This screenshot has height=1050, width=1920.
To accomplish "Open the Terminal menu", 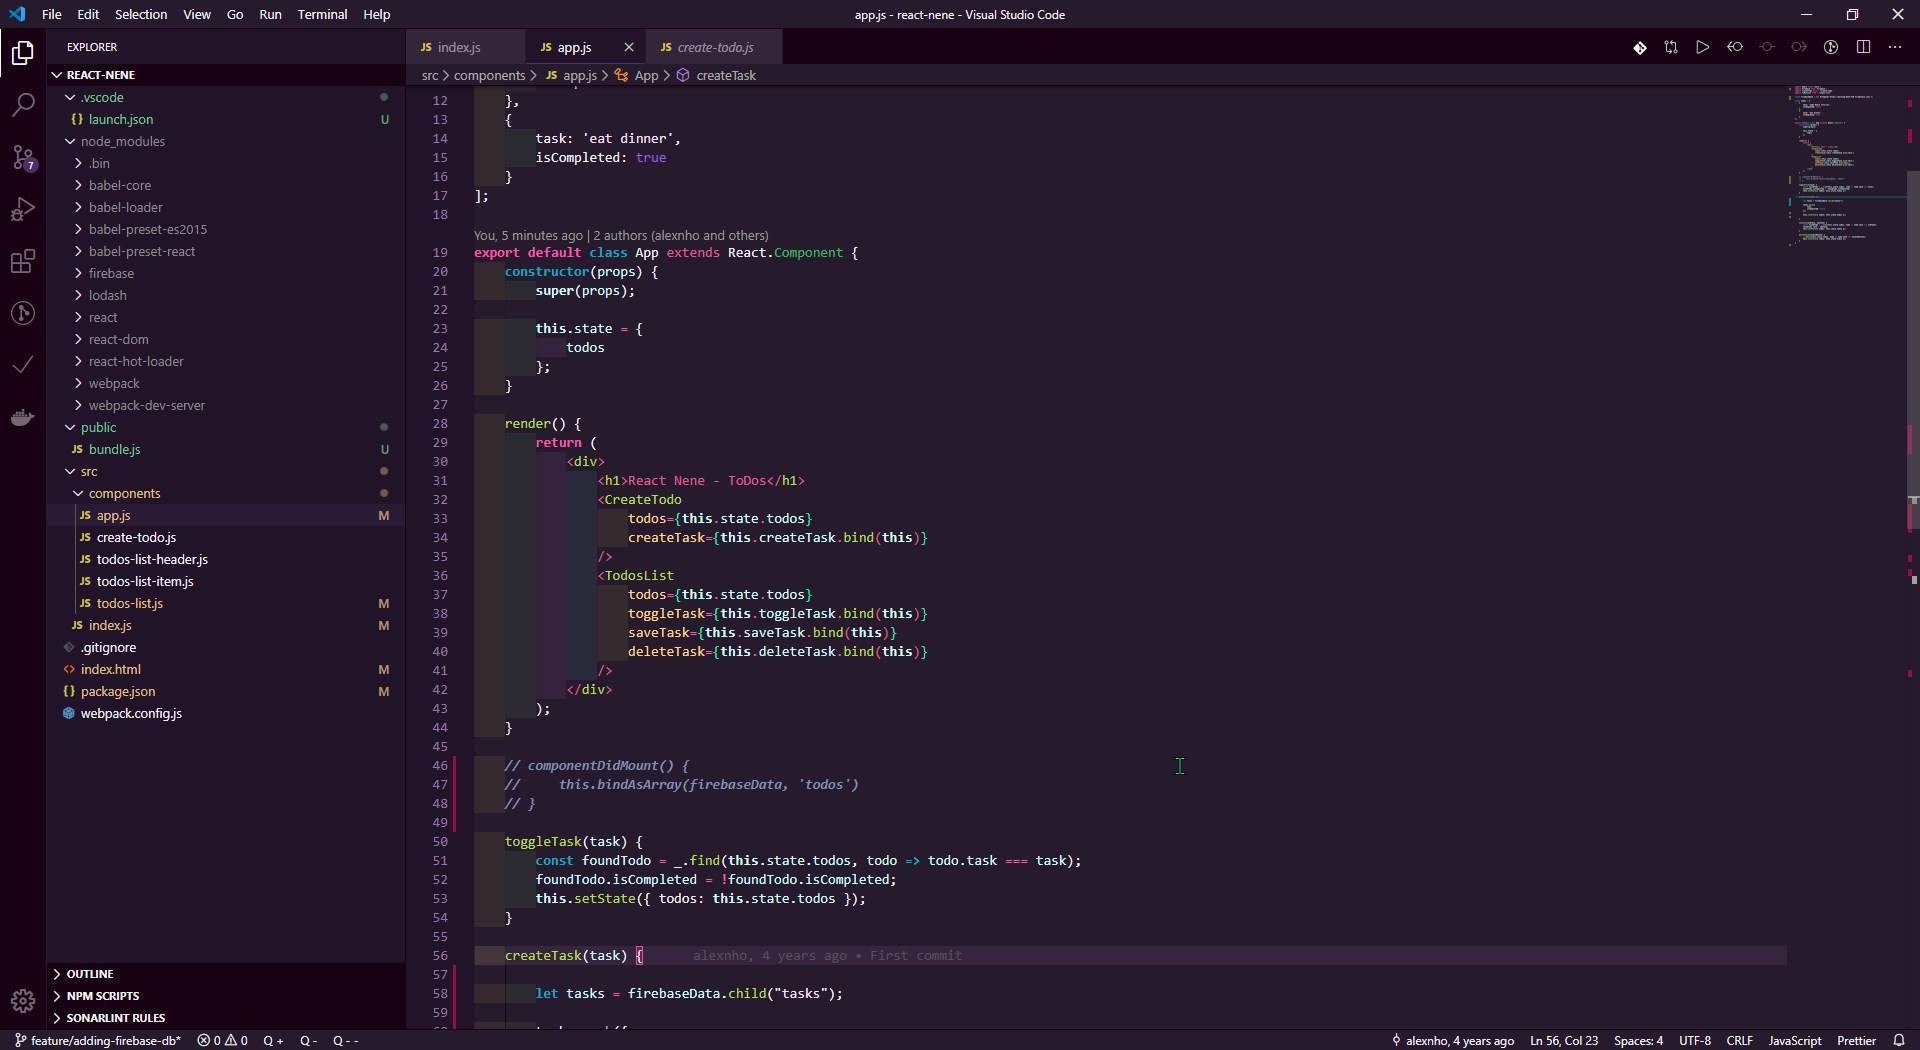I will tap(322, 14).
